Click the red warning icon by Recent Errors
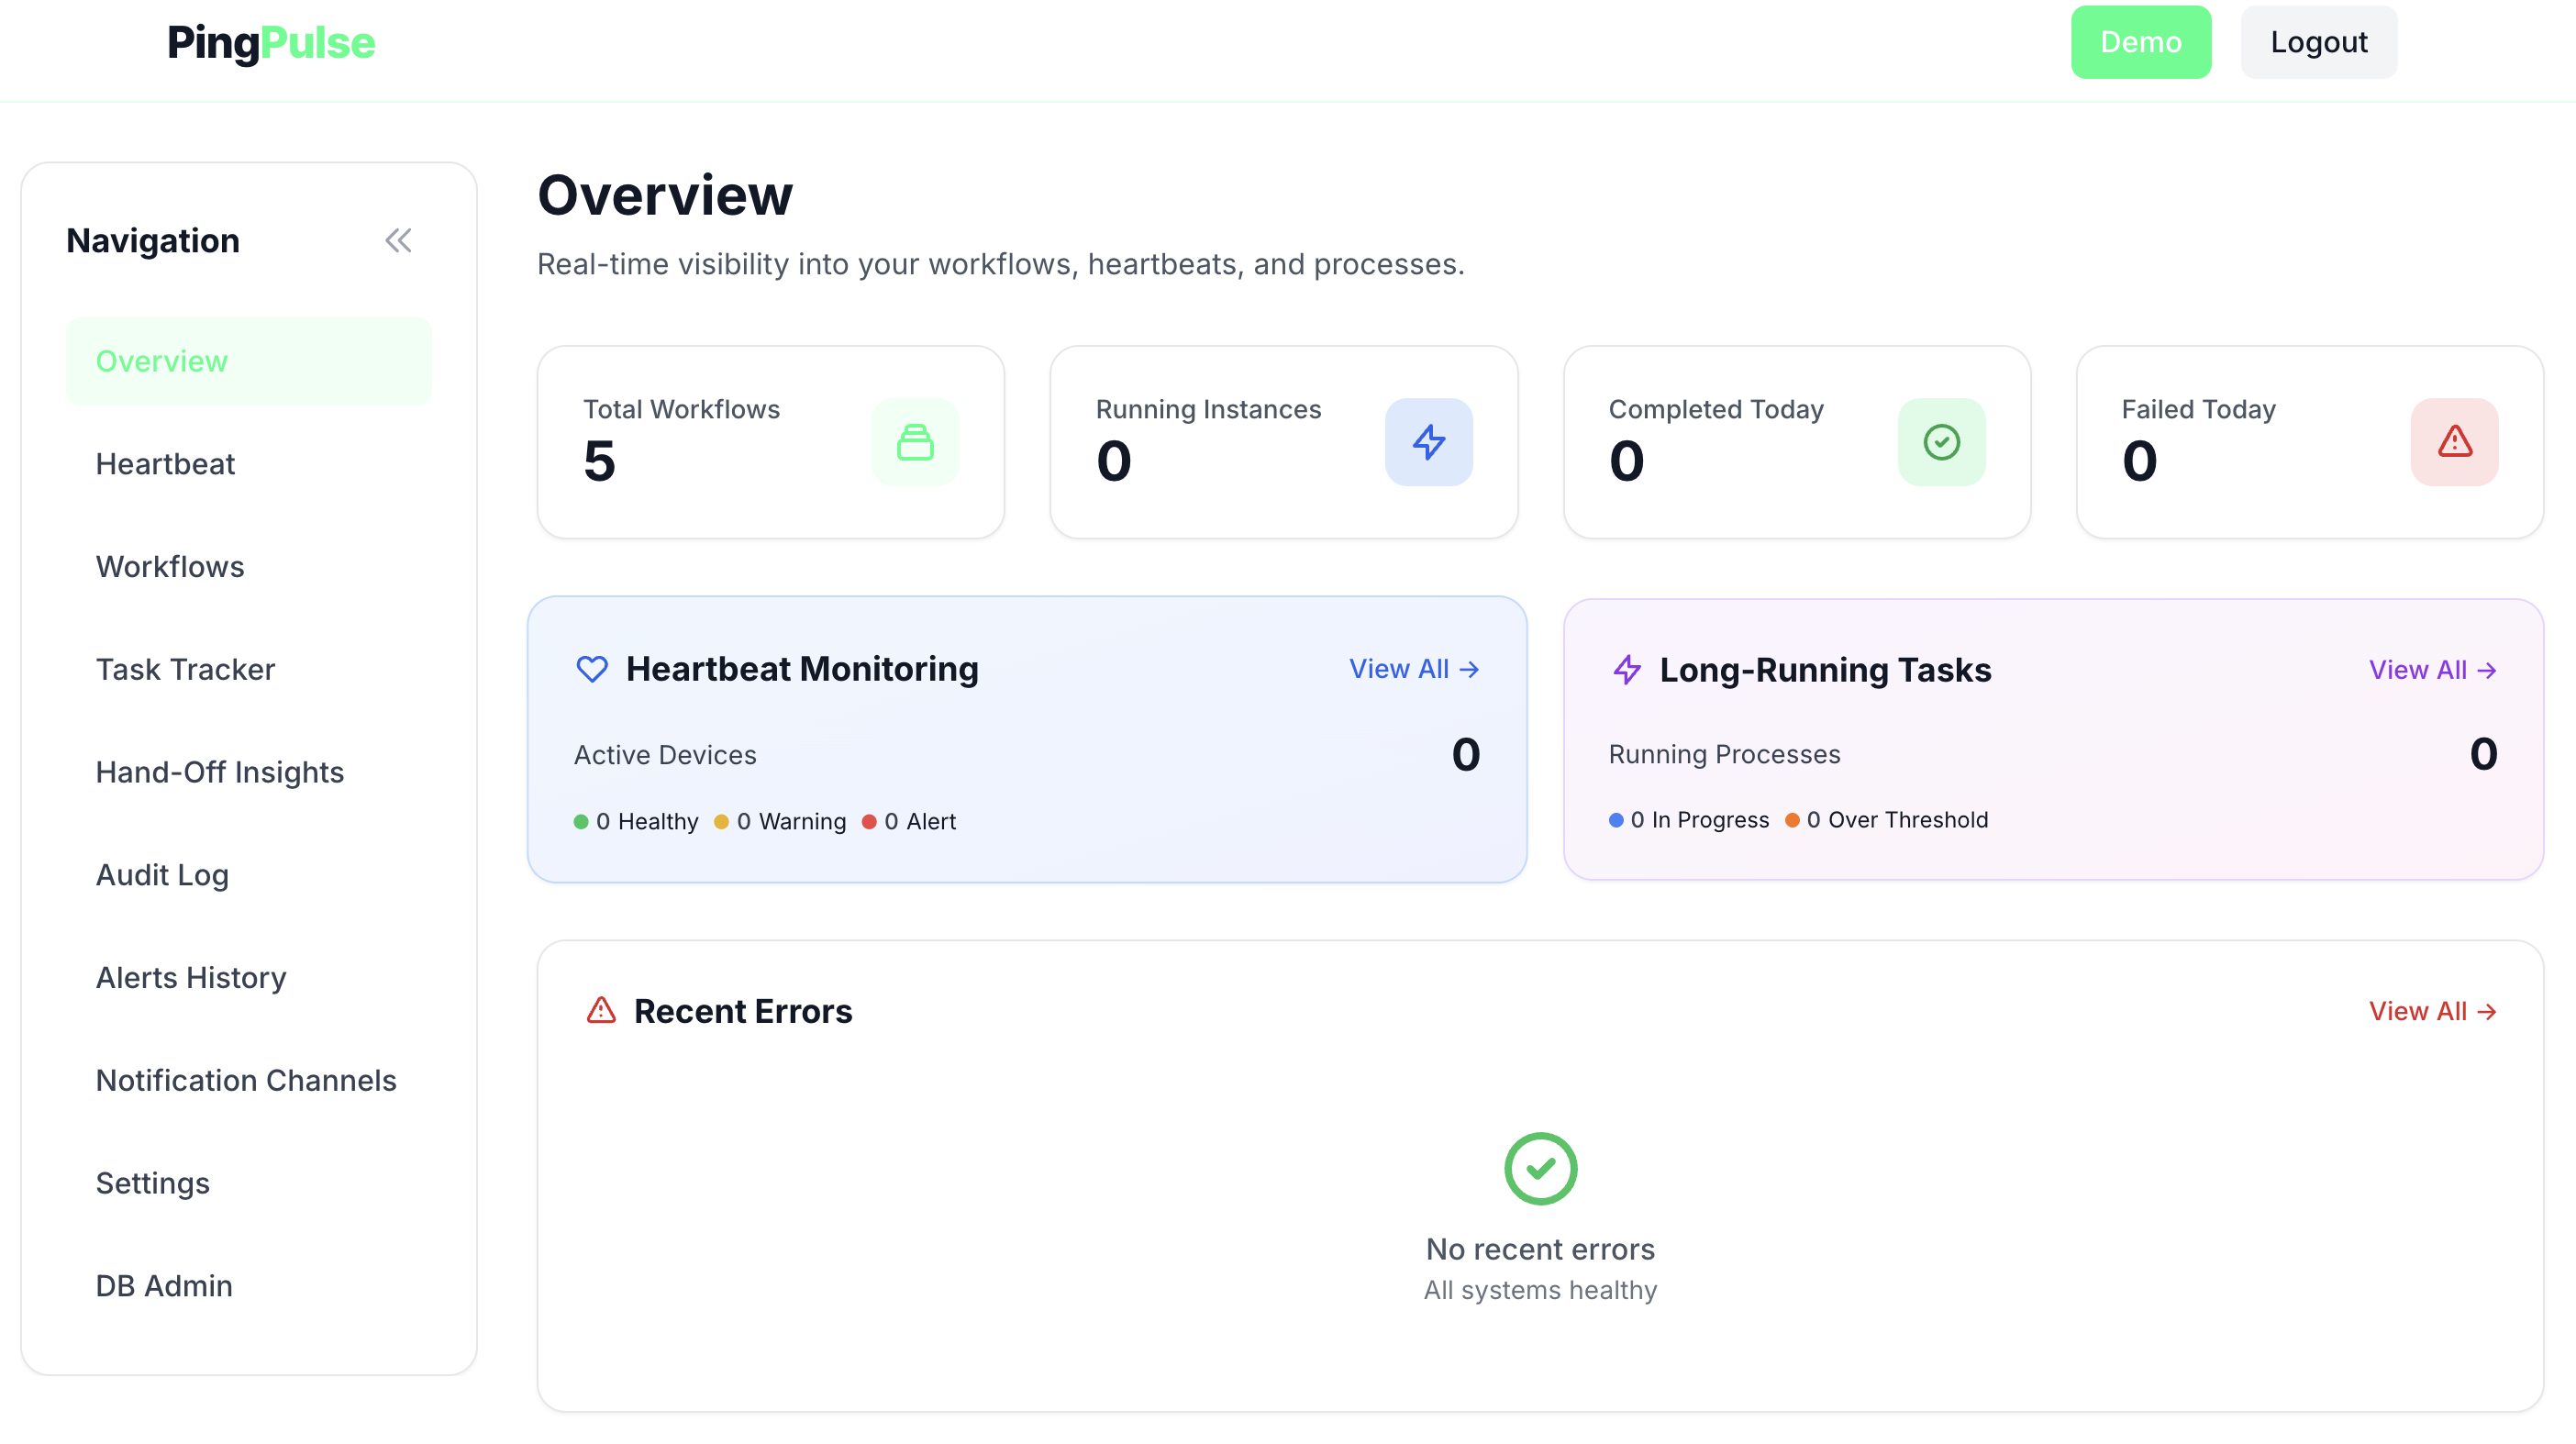 point(601,1011)
